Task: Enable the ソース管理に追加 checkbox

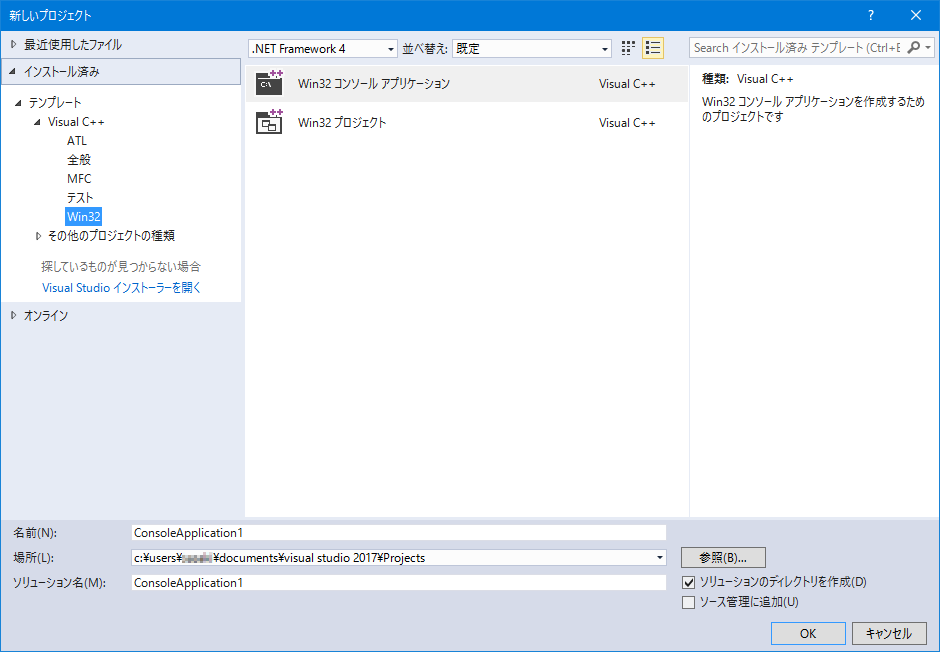Action: tap(689, 601)
